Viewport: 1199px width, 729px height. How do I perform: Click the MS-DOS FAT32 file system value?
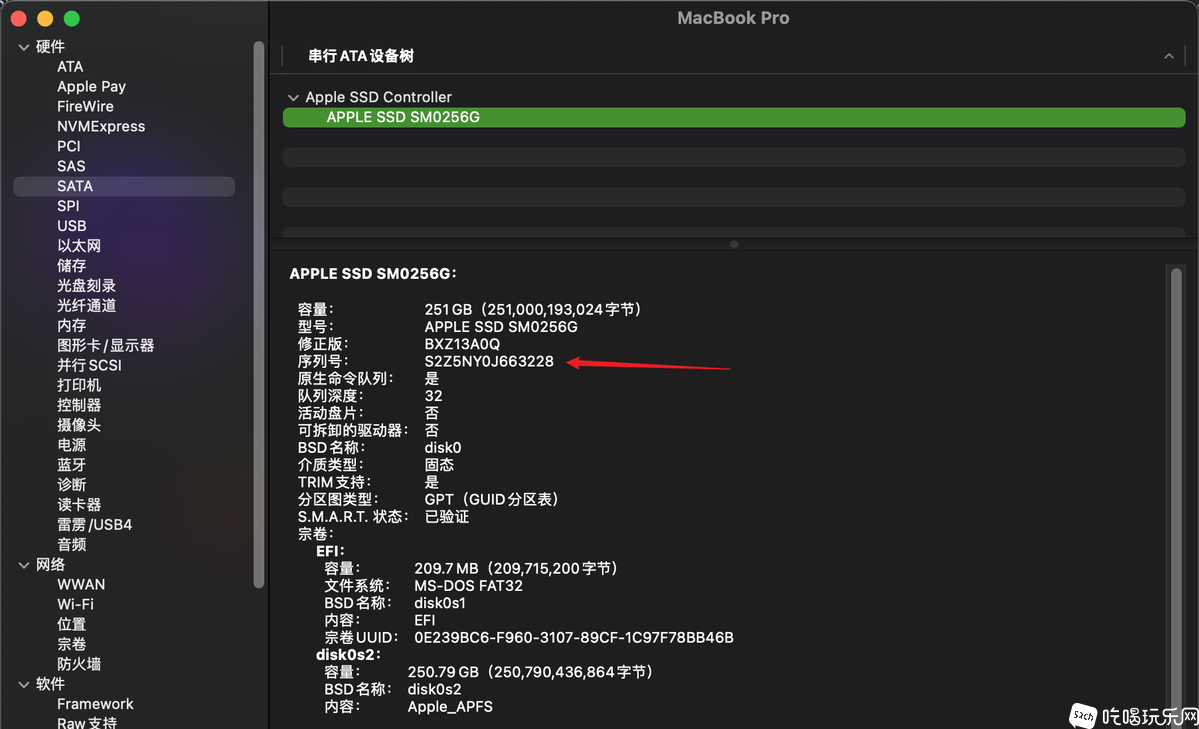[468, 586]
